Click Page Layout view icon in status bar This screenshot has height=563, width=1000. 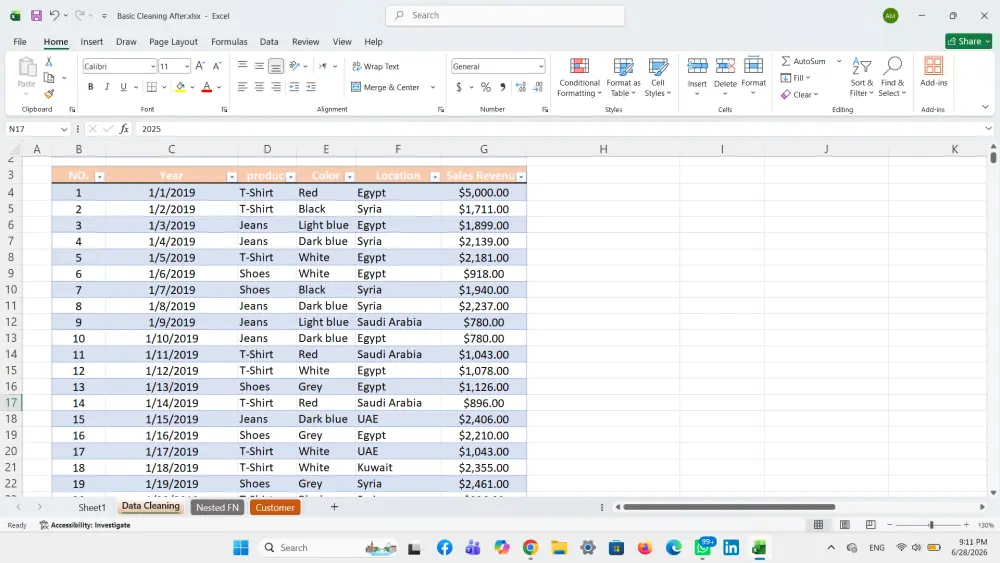click(x=844, y=525)
